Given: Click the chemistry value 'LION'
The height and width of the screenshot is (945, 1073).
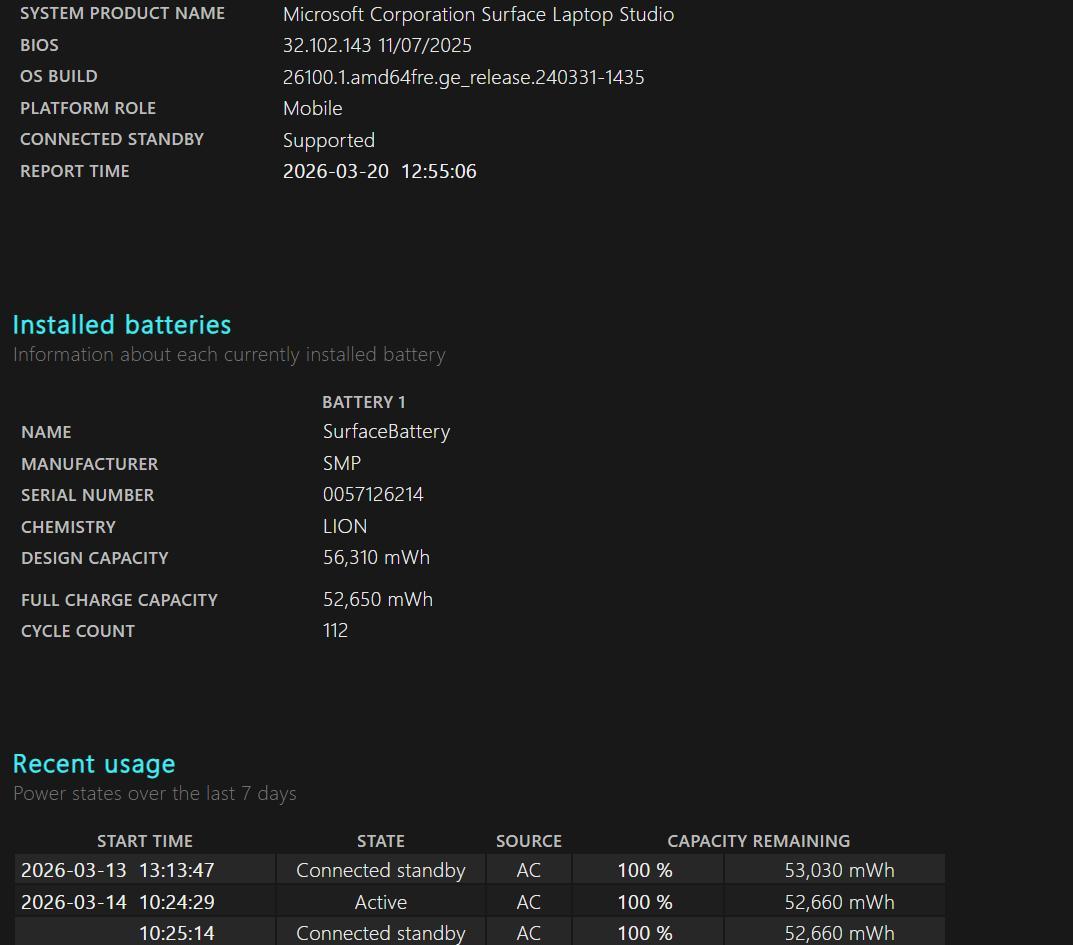Looking at the screenshot, I should [345, 526].
